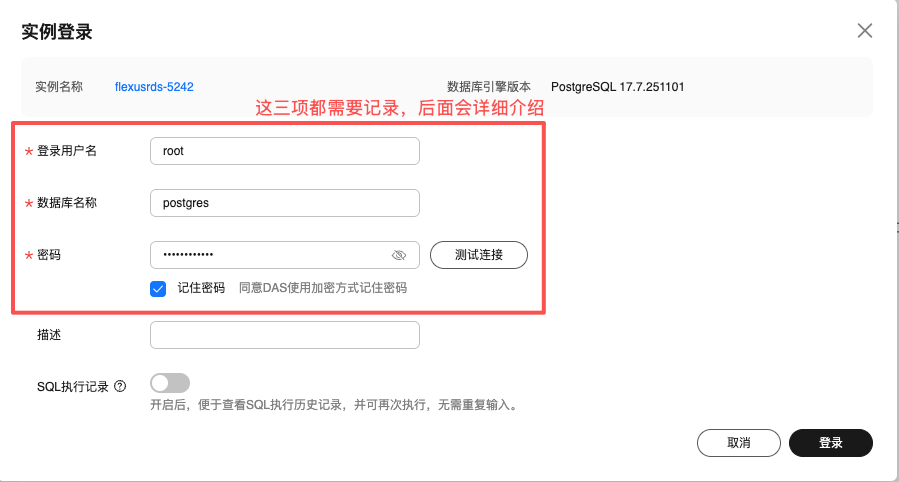Click the 实例登录 dialog title
The image size is (899, 482).
point(57,32)
